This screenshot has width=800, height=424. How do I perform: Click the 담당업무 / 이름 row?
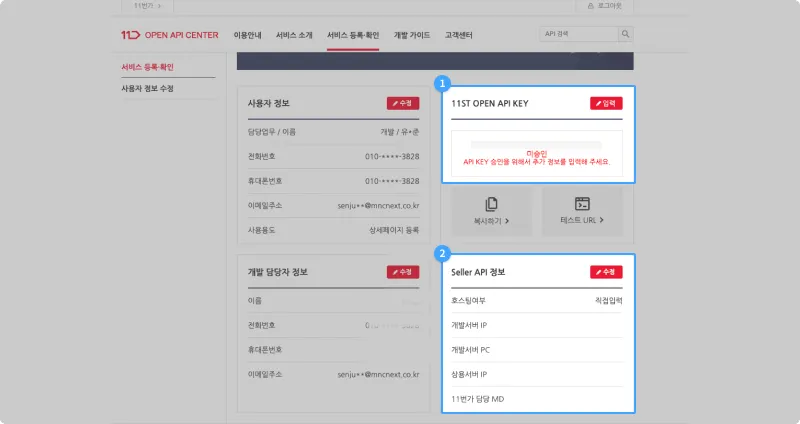pos(334,132)
